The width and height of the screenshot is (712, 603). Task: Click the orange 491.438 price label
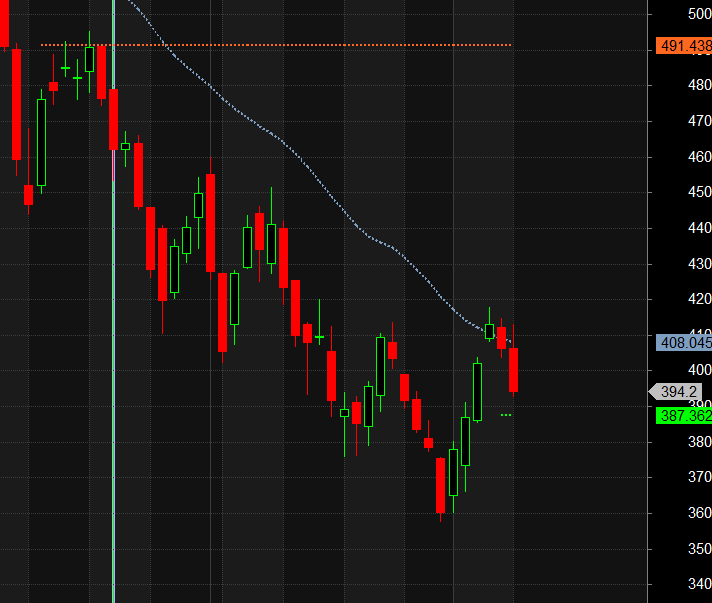tap(684, 46)
